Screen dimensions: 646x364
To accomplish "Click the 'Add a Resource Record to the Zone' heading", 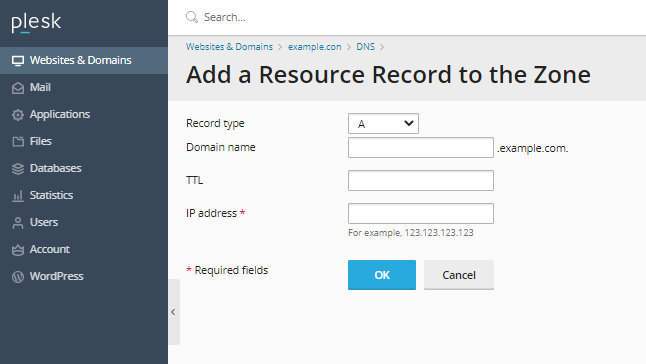I will (x=388, y=75).
